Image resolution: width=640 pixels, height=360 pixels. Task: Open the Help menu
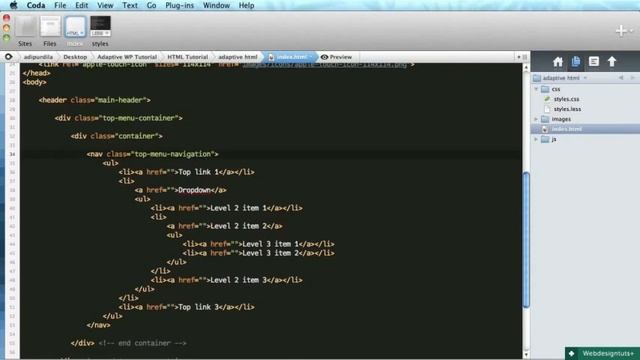click(x=247, y=5)
